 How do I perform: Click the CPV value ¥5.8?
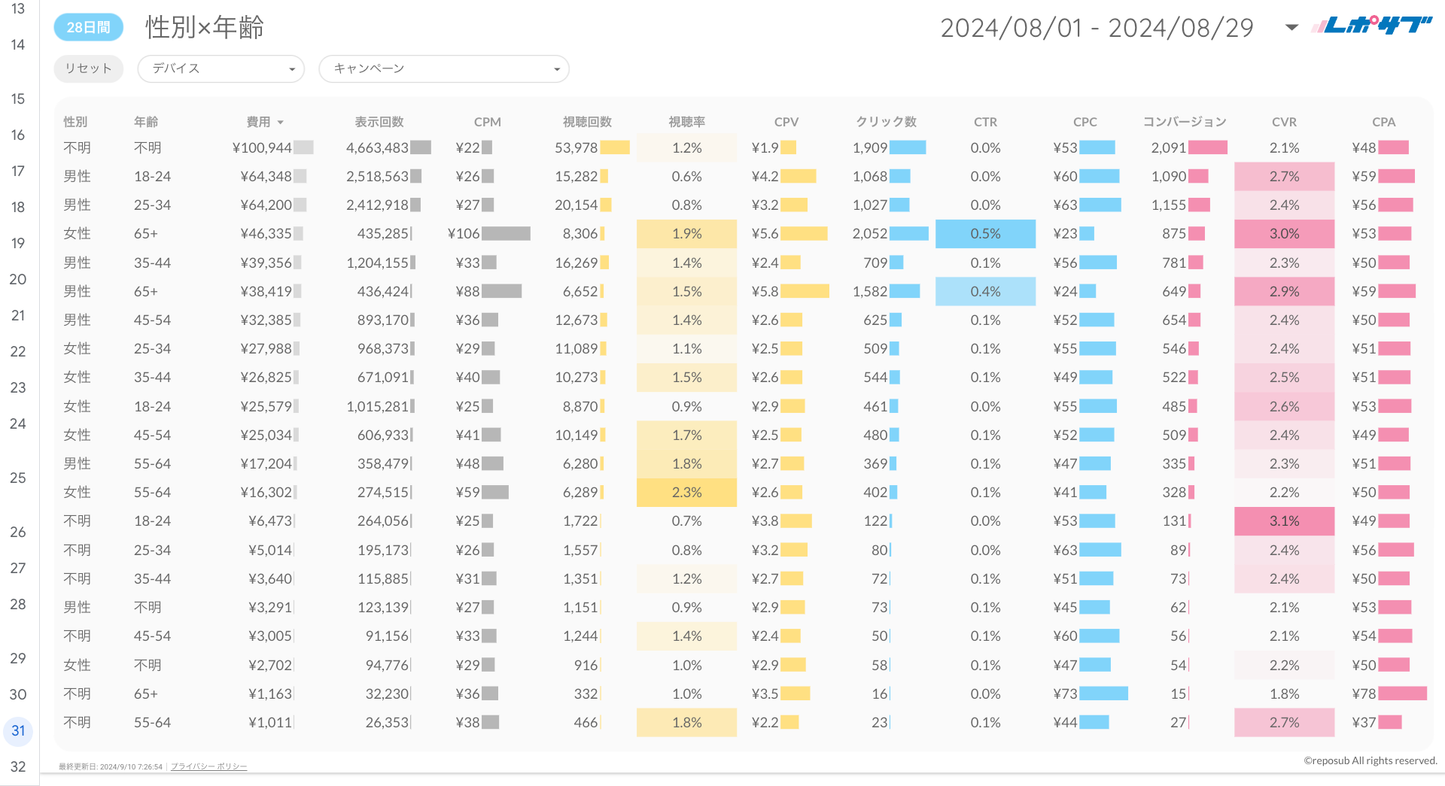coord(765,292)
